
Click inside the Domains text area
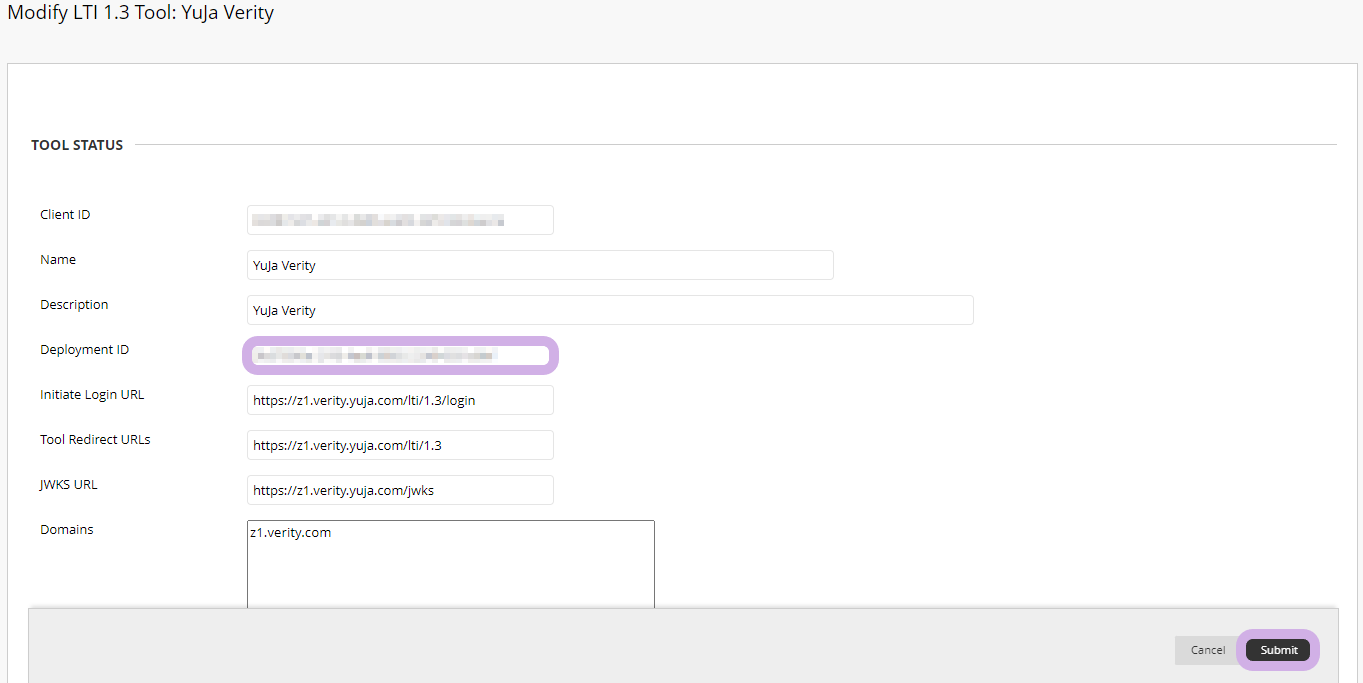click(450, 565)
